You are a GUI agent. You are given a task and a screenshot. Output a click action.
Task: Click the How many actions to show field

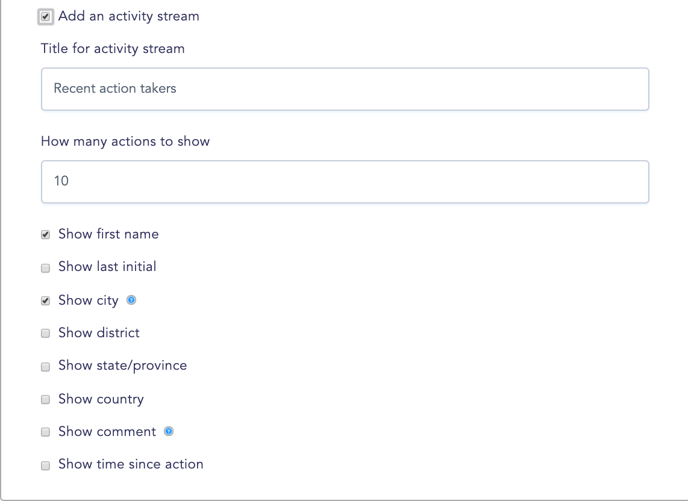[345, 182]
